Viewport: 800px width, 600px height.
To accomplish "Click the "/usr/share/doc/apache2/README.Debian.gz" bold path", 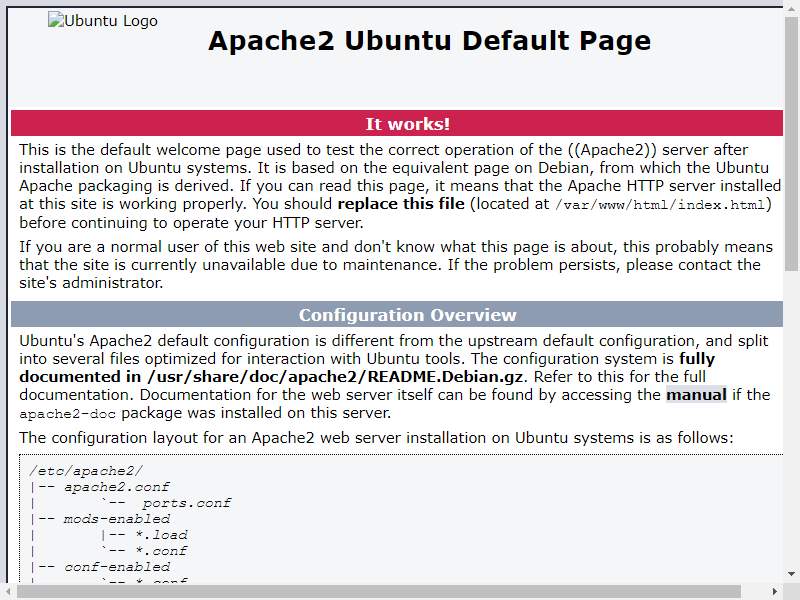I will tap(335, 377).
